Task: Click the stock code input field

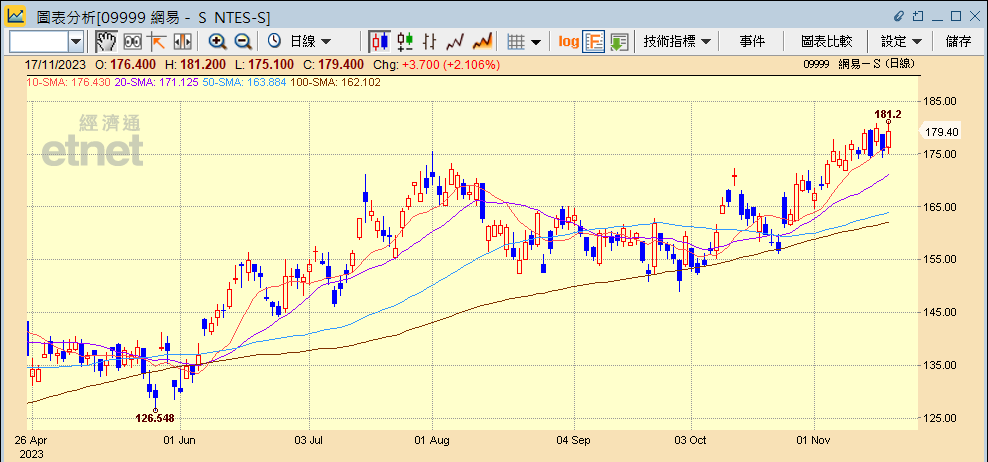Action: tap(38, 41)
